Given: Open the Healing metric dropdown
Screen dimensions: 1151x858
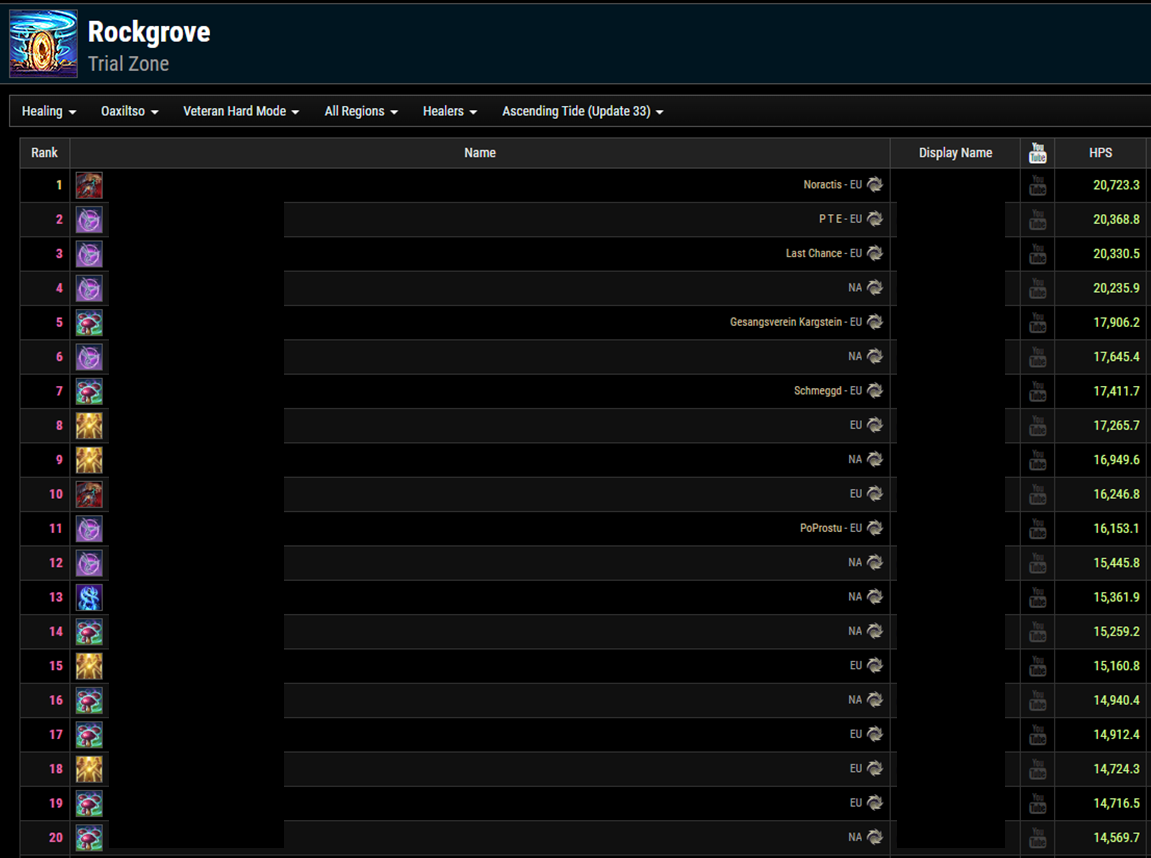Looking at the screenshot, I should [48, 112].
